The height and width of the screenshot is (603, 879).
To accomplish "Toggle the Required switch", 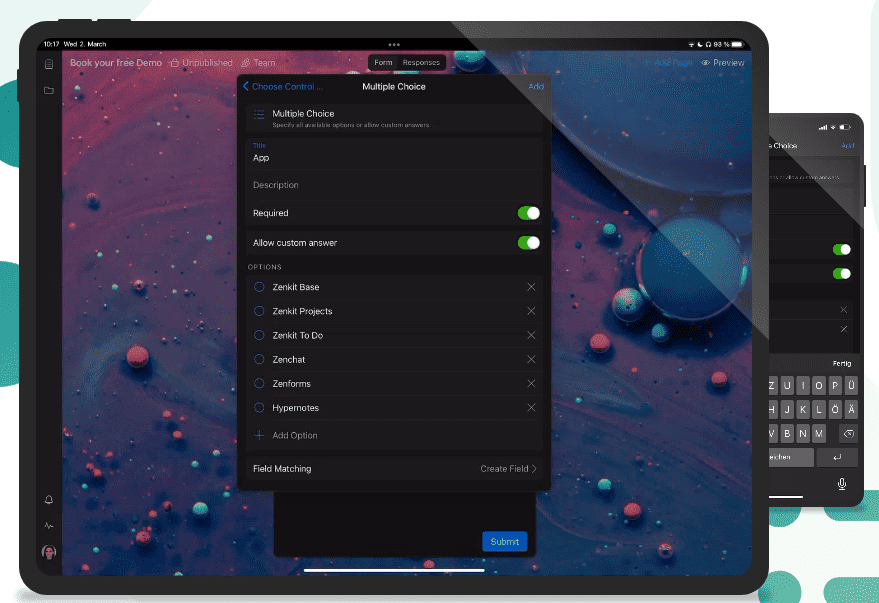I will click(x=529, y=213).
